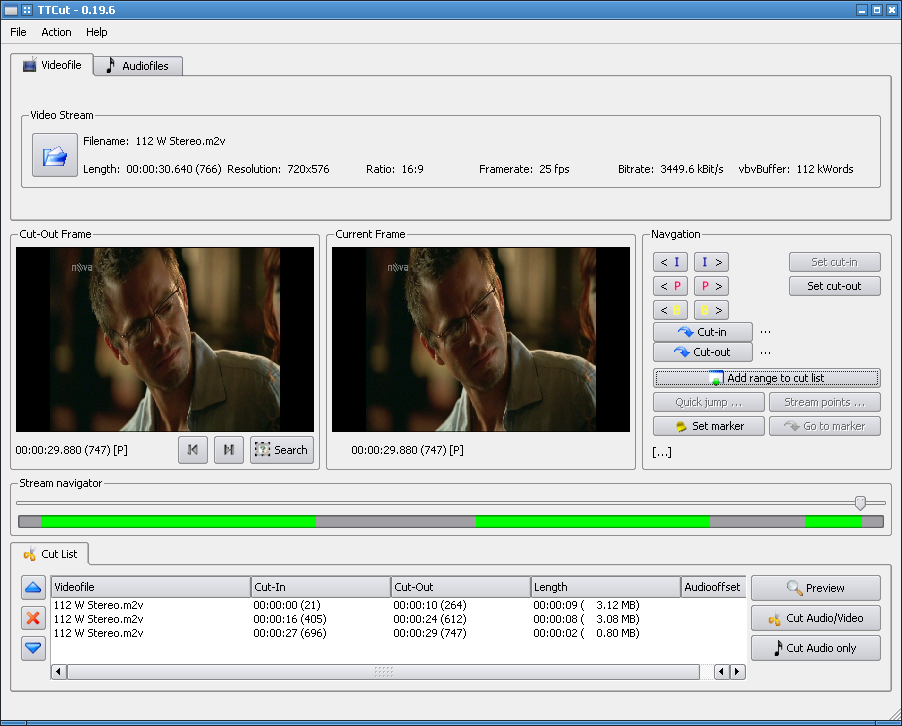902x726 pixels.
Task: Click last green segment in cut bar
Action: click(833, 522)
